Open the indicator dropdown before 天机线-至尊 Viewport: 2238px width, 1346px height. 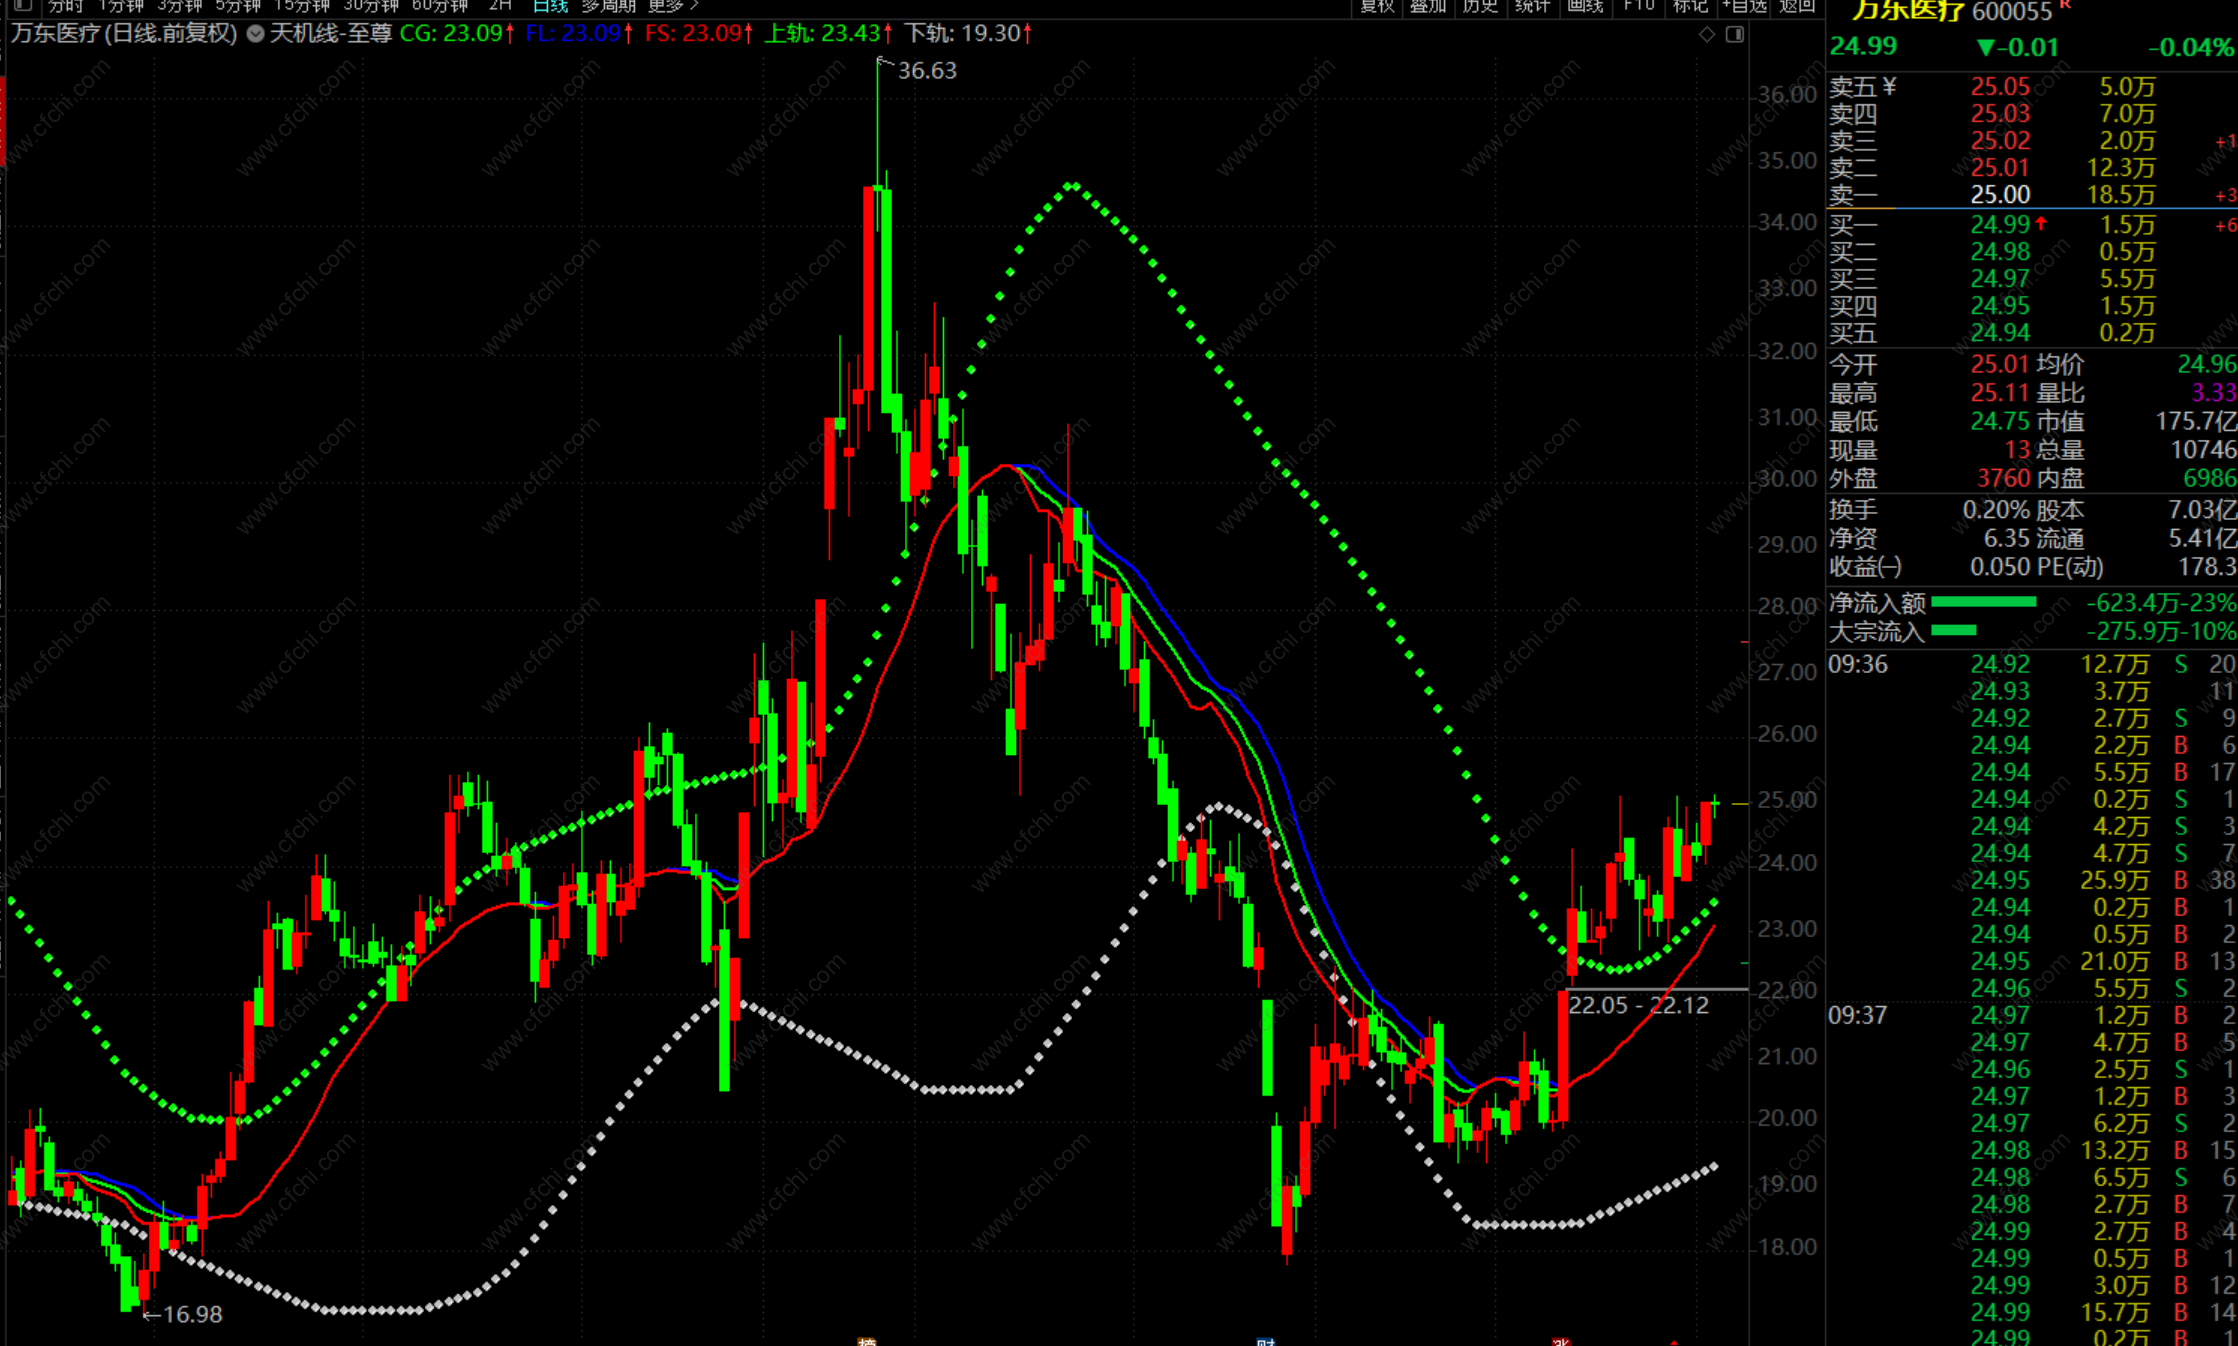click(x=256, y=34)
